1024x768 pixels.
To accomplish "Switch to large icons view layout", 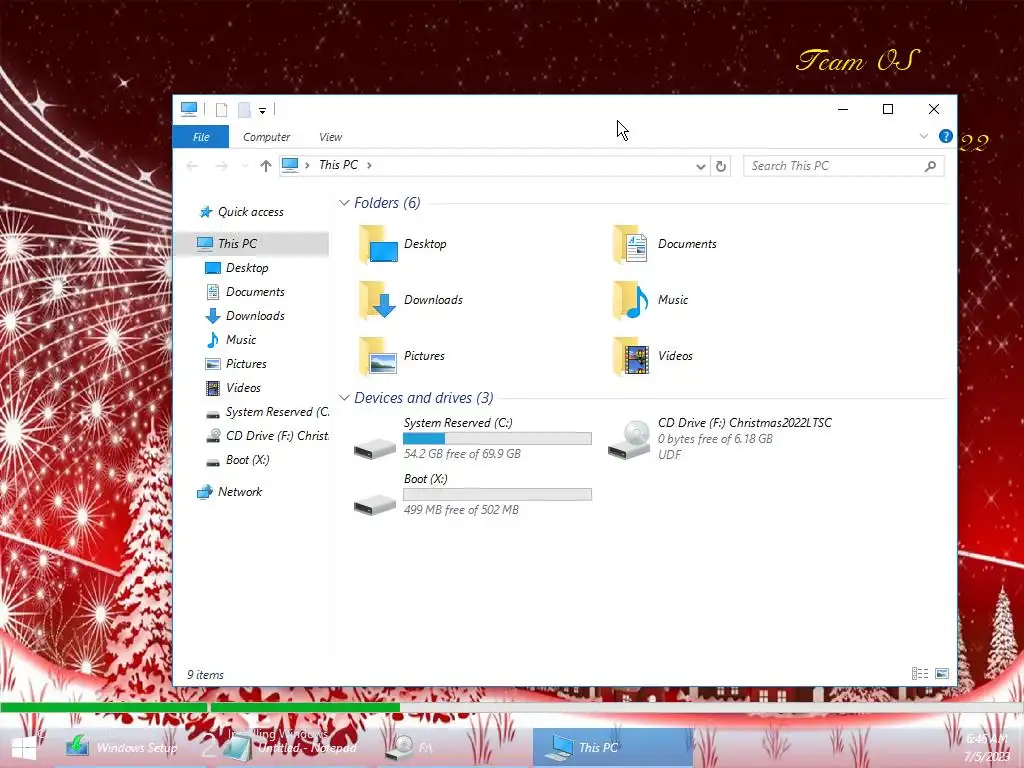I will [x=941, y=673].
